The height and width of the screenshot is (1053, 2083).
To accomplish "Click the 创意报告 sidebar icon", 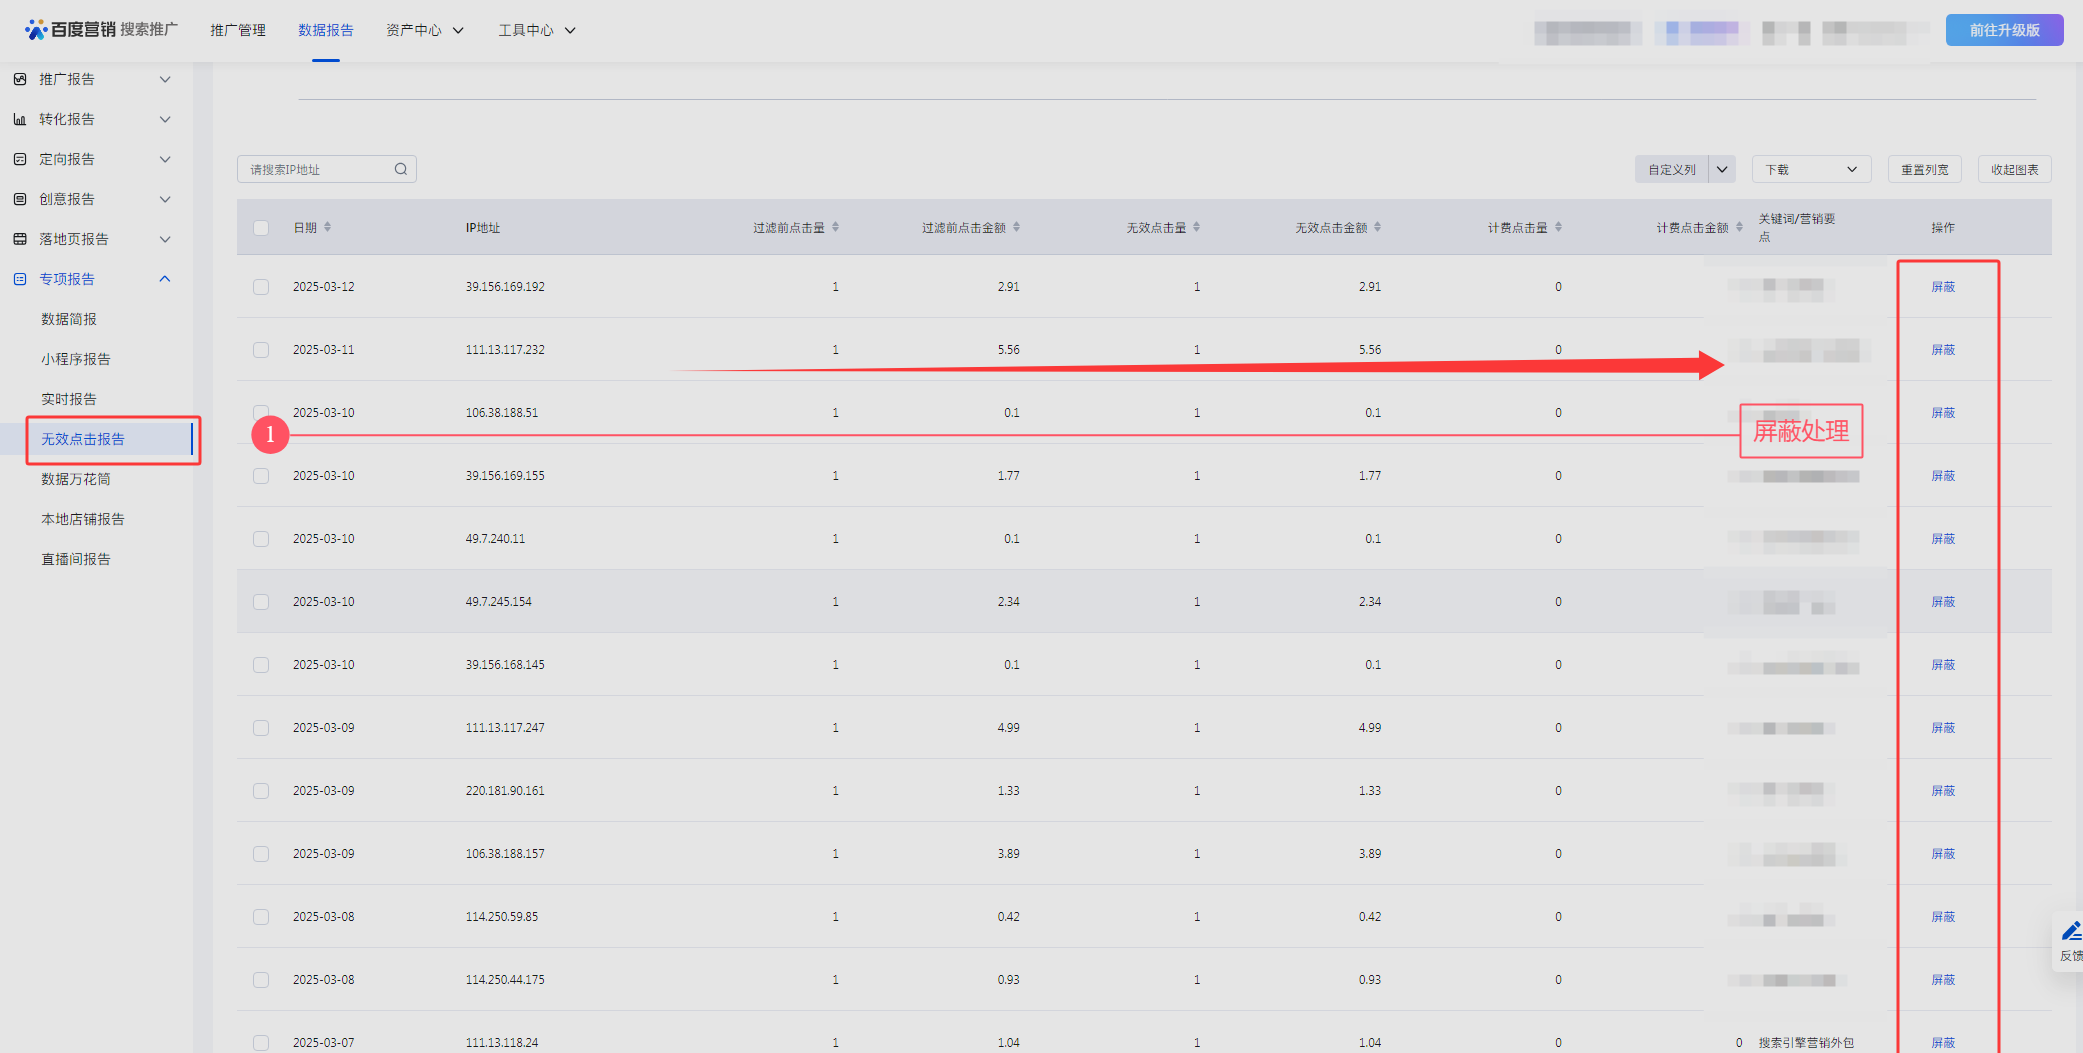I will [20, 199].
